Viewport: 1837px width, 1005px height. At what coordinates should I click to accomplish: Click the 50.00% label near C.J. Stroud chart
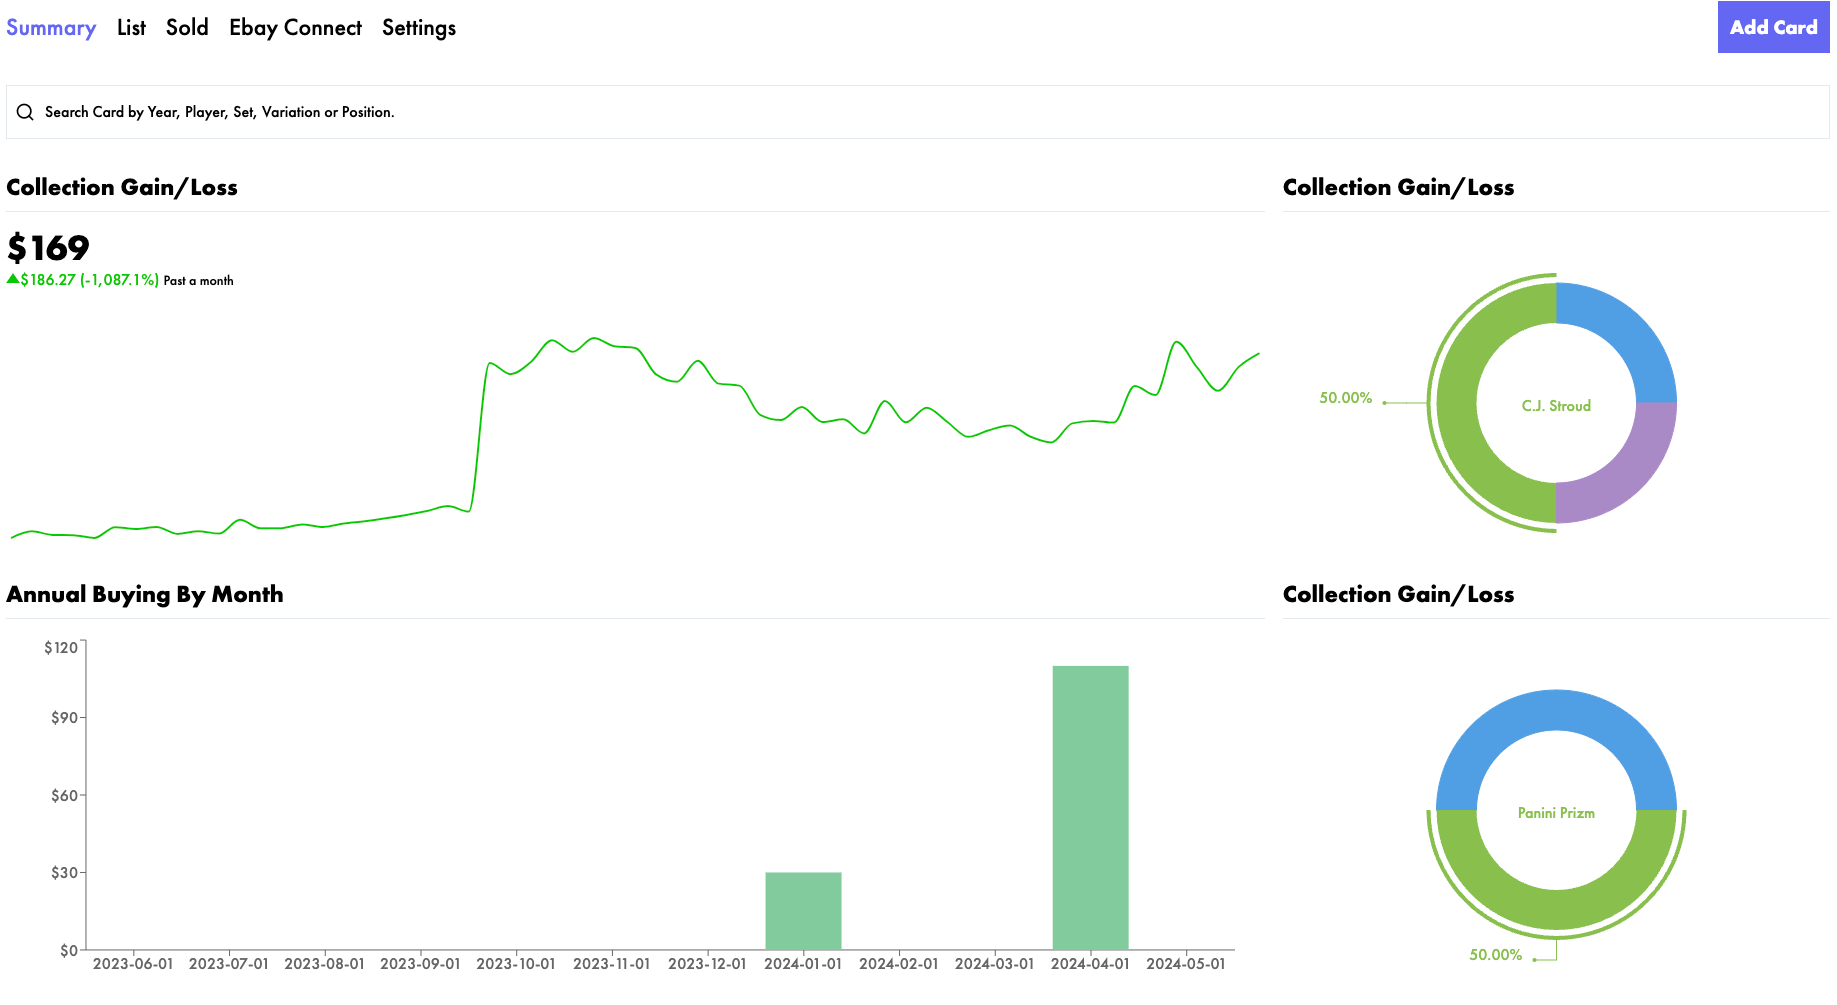[1344, 398]
